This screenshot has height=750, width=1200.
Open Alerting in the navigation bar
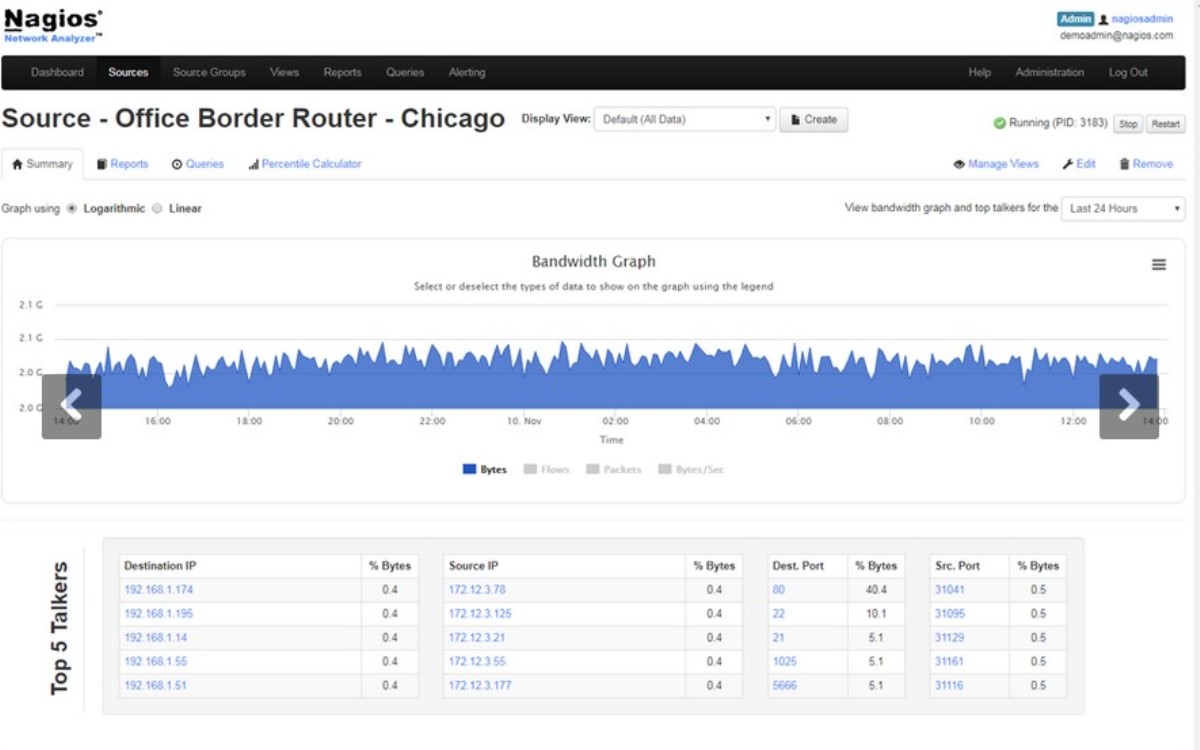466,72
